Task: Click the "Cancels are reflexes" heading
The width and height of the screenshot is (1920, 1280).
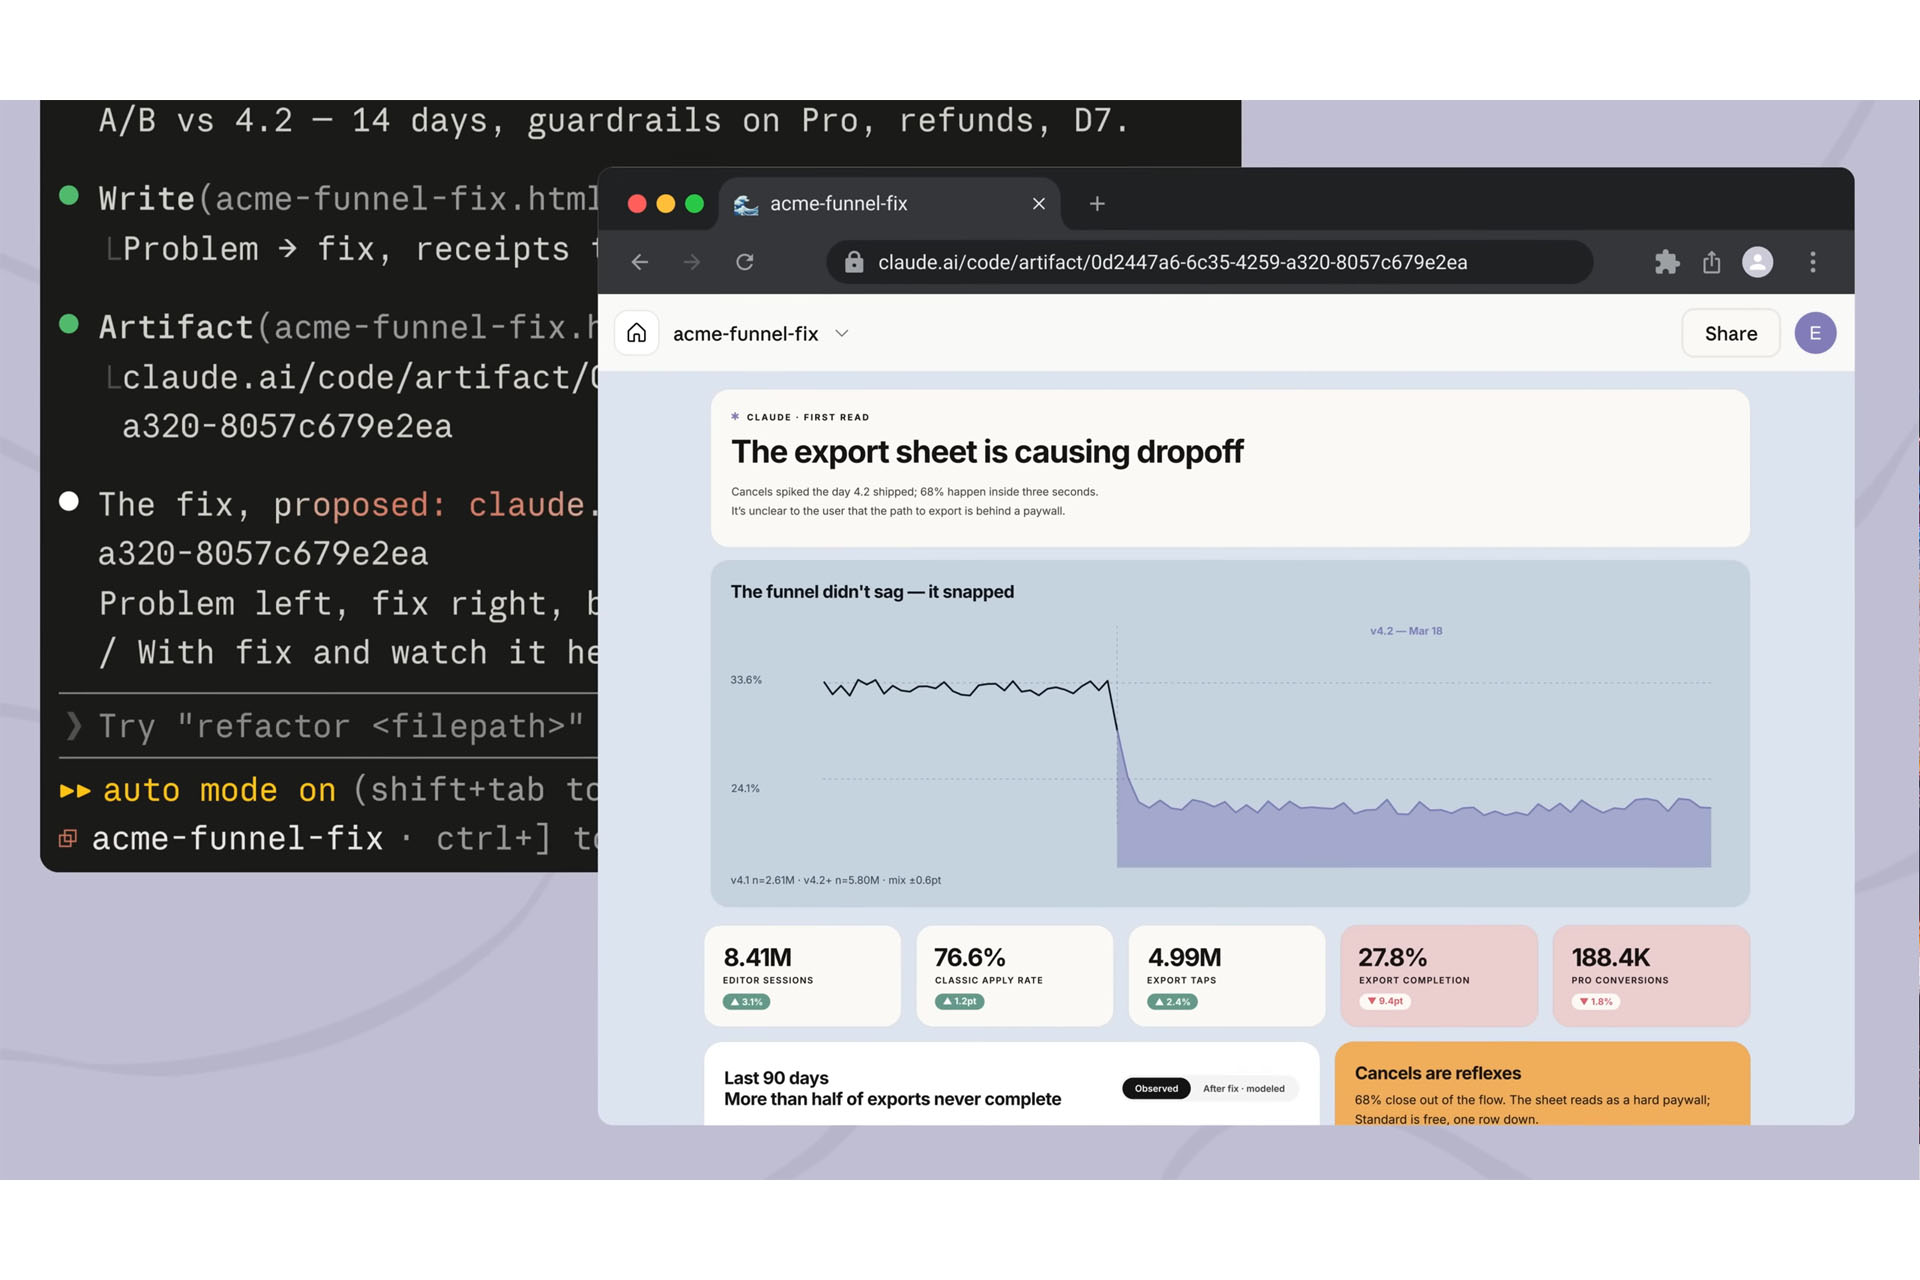Action: [x=1438, y=1073]
